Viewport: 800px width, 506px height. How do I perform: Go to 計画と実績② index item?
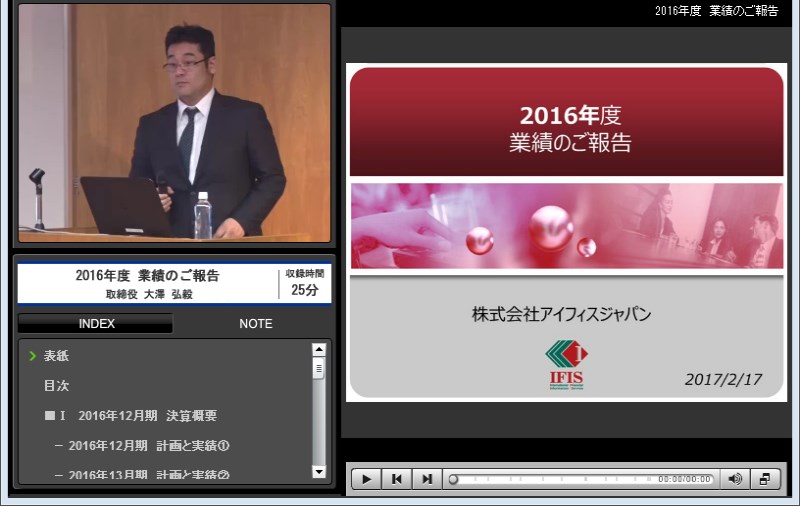pos(142,475)
